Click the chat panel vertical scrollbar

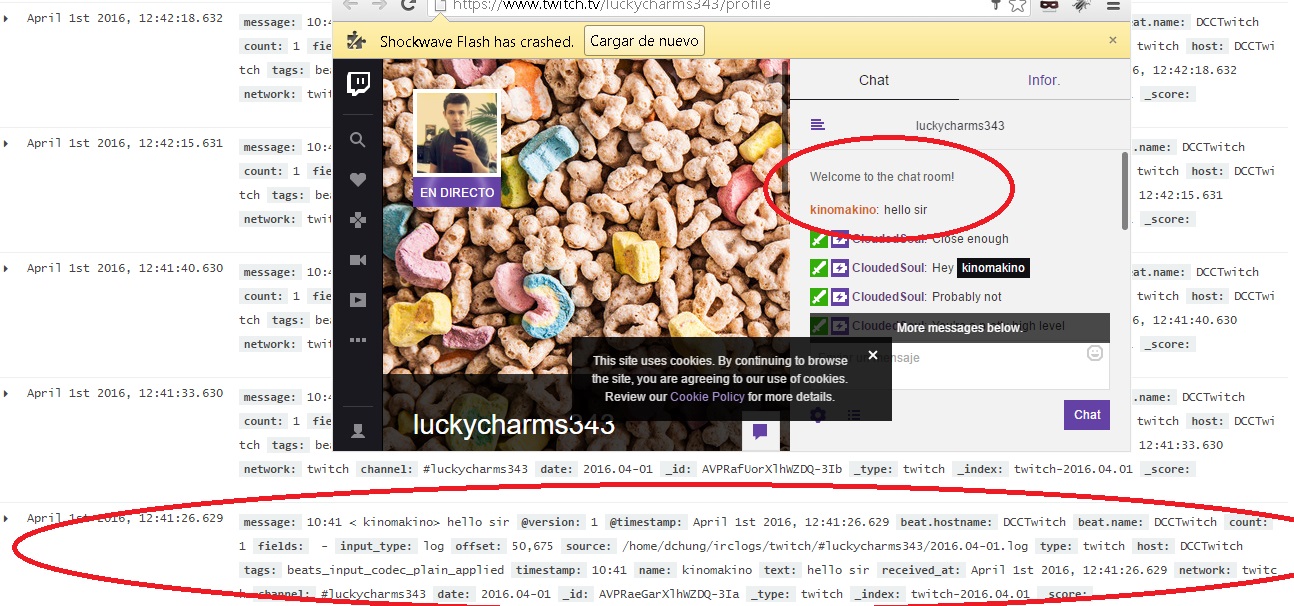1125,190
